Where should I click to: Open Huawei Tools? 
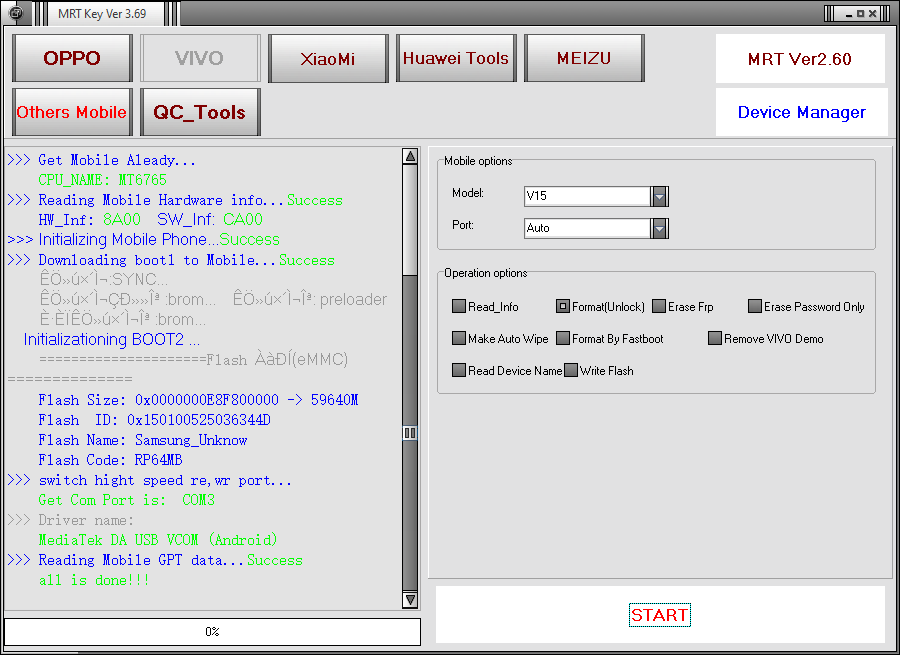456,58
